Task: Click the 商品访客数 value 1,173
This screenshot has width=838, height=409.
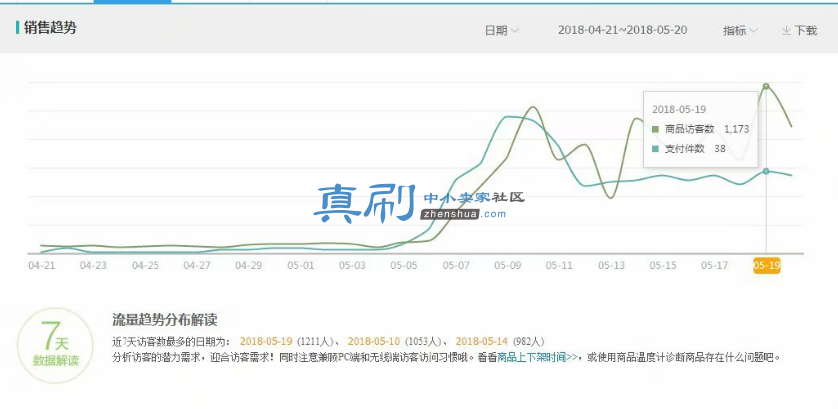Action: 736,129
